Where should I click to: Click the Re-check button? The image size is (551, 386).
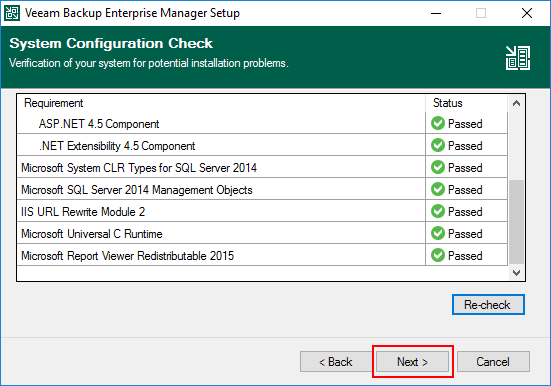click(x=488, y=304)
